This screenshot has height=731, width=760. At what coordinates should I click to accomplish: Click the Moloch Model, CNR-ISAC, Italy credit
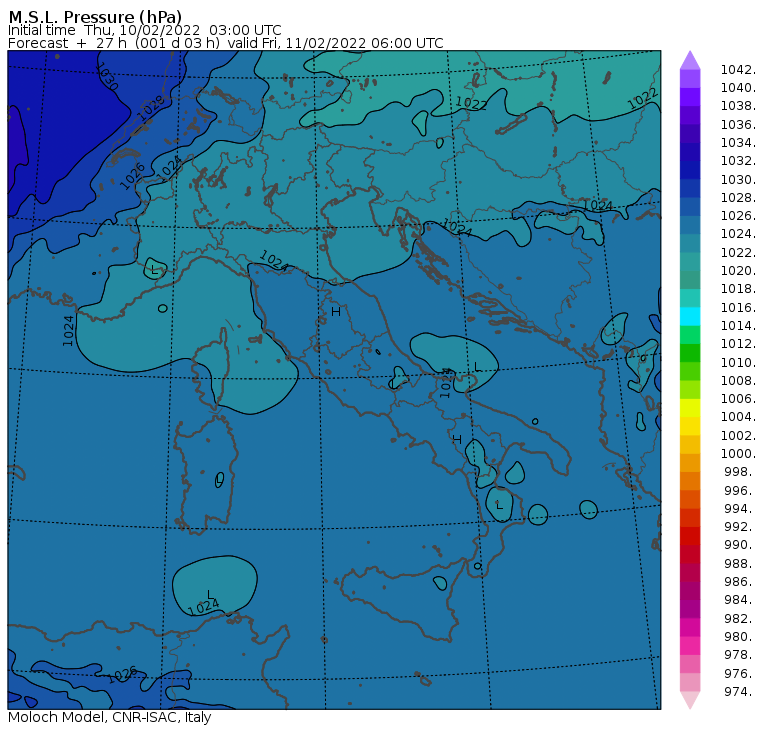pos(110,717)
